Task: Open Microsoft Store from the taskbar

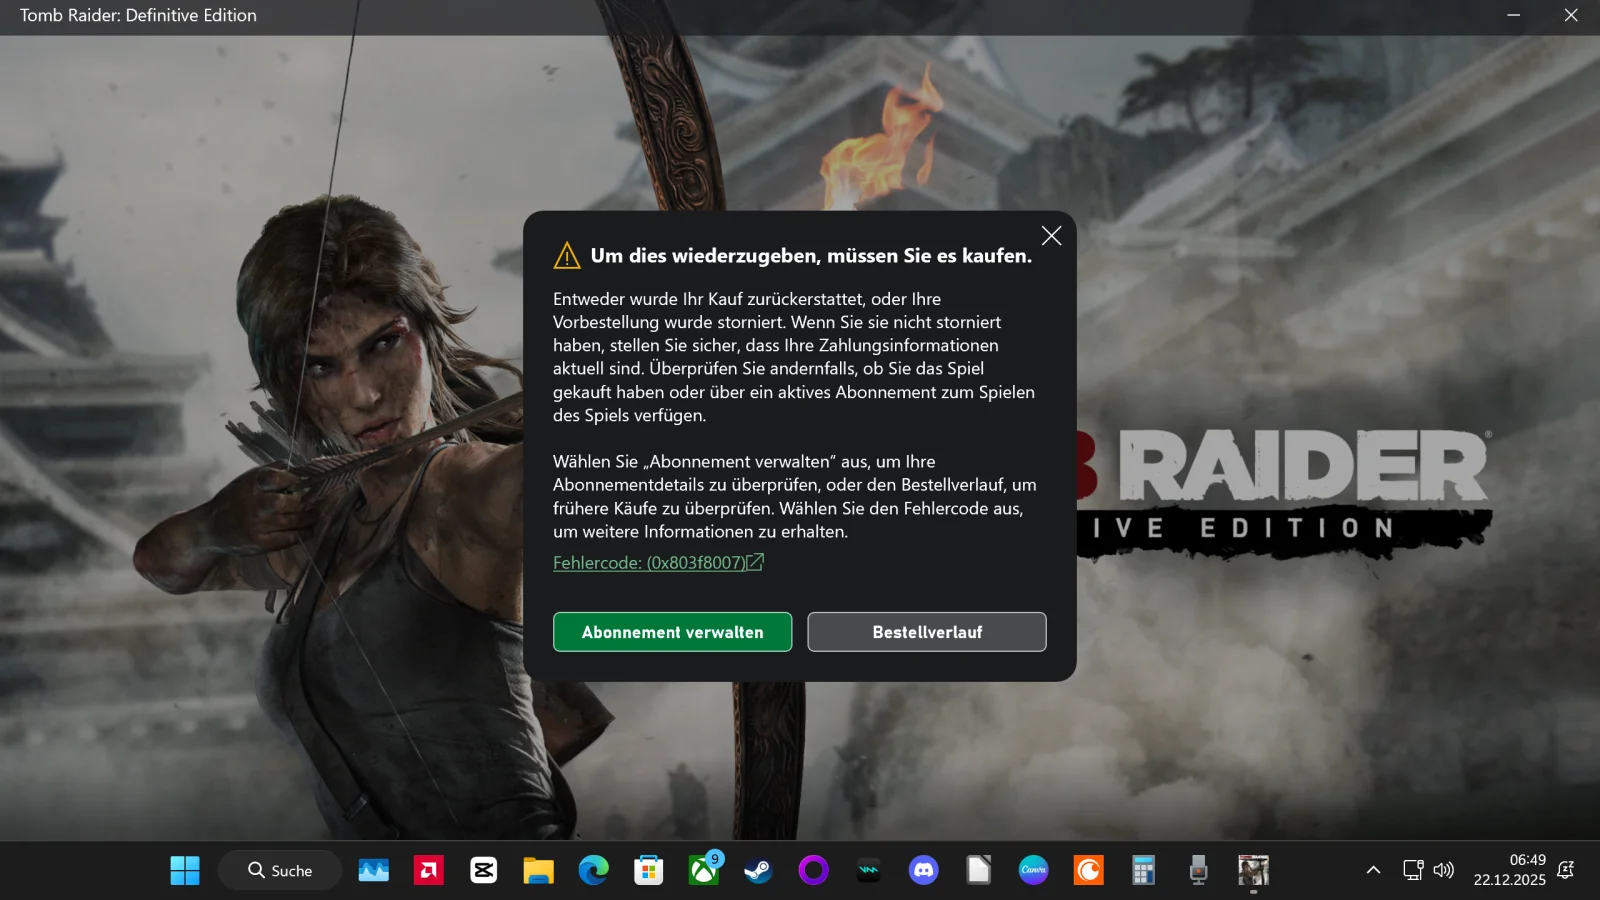Action: click(649, 871)
